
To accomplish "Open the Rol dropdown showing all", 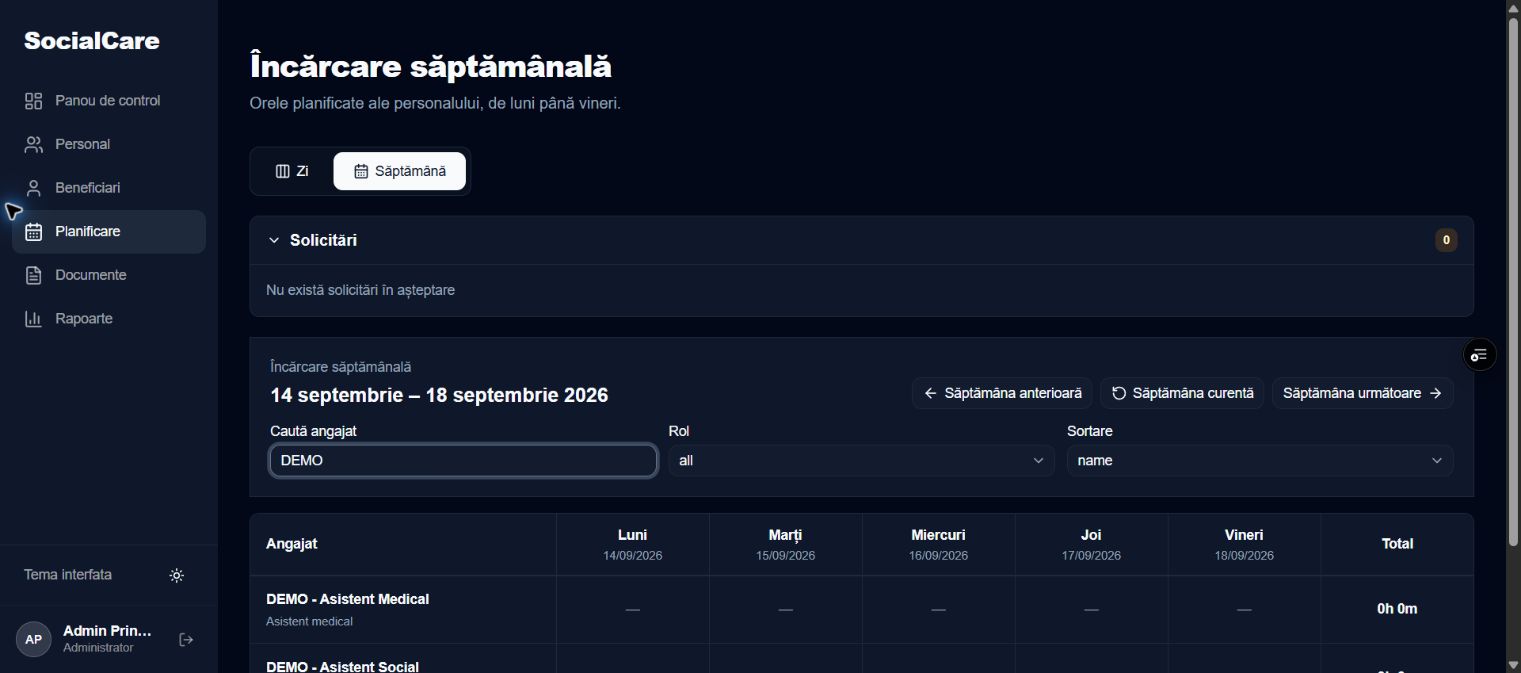I will point(861,460).
